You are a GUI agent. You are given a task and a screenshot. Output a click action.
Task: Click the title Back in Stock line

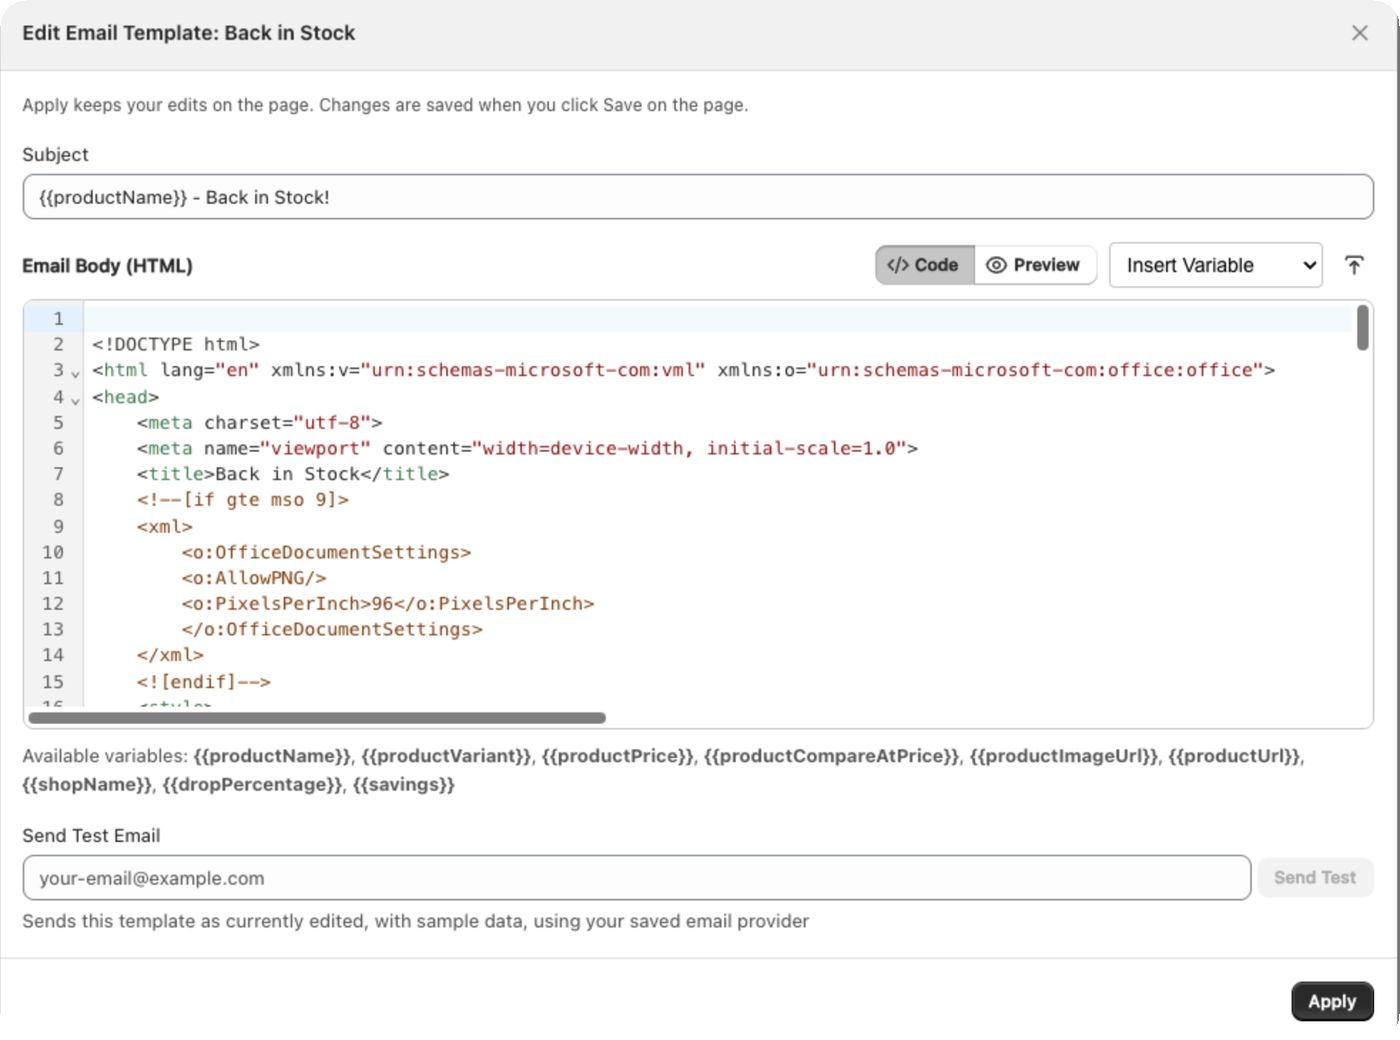[293, 474]
